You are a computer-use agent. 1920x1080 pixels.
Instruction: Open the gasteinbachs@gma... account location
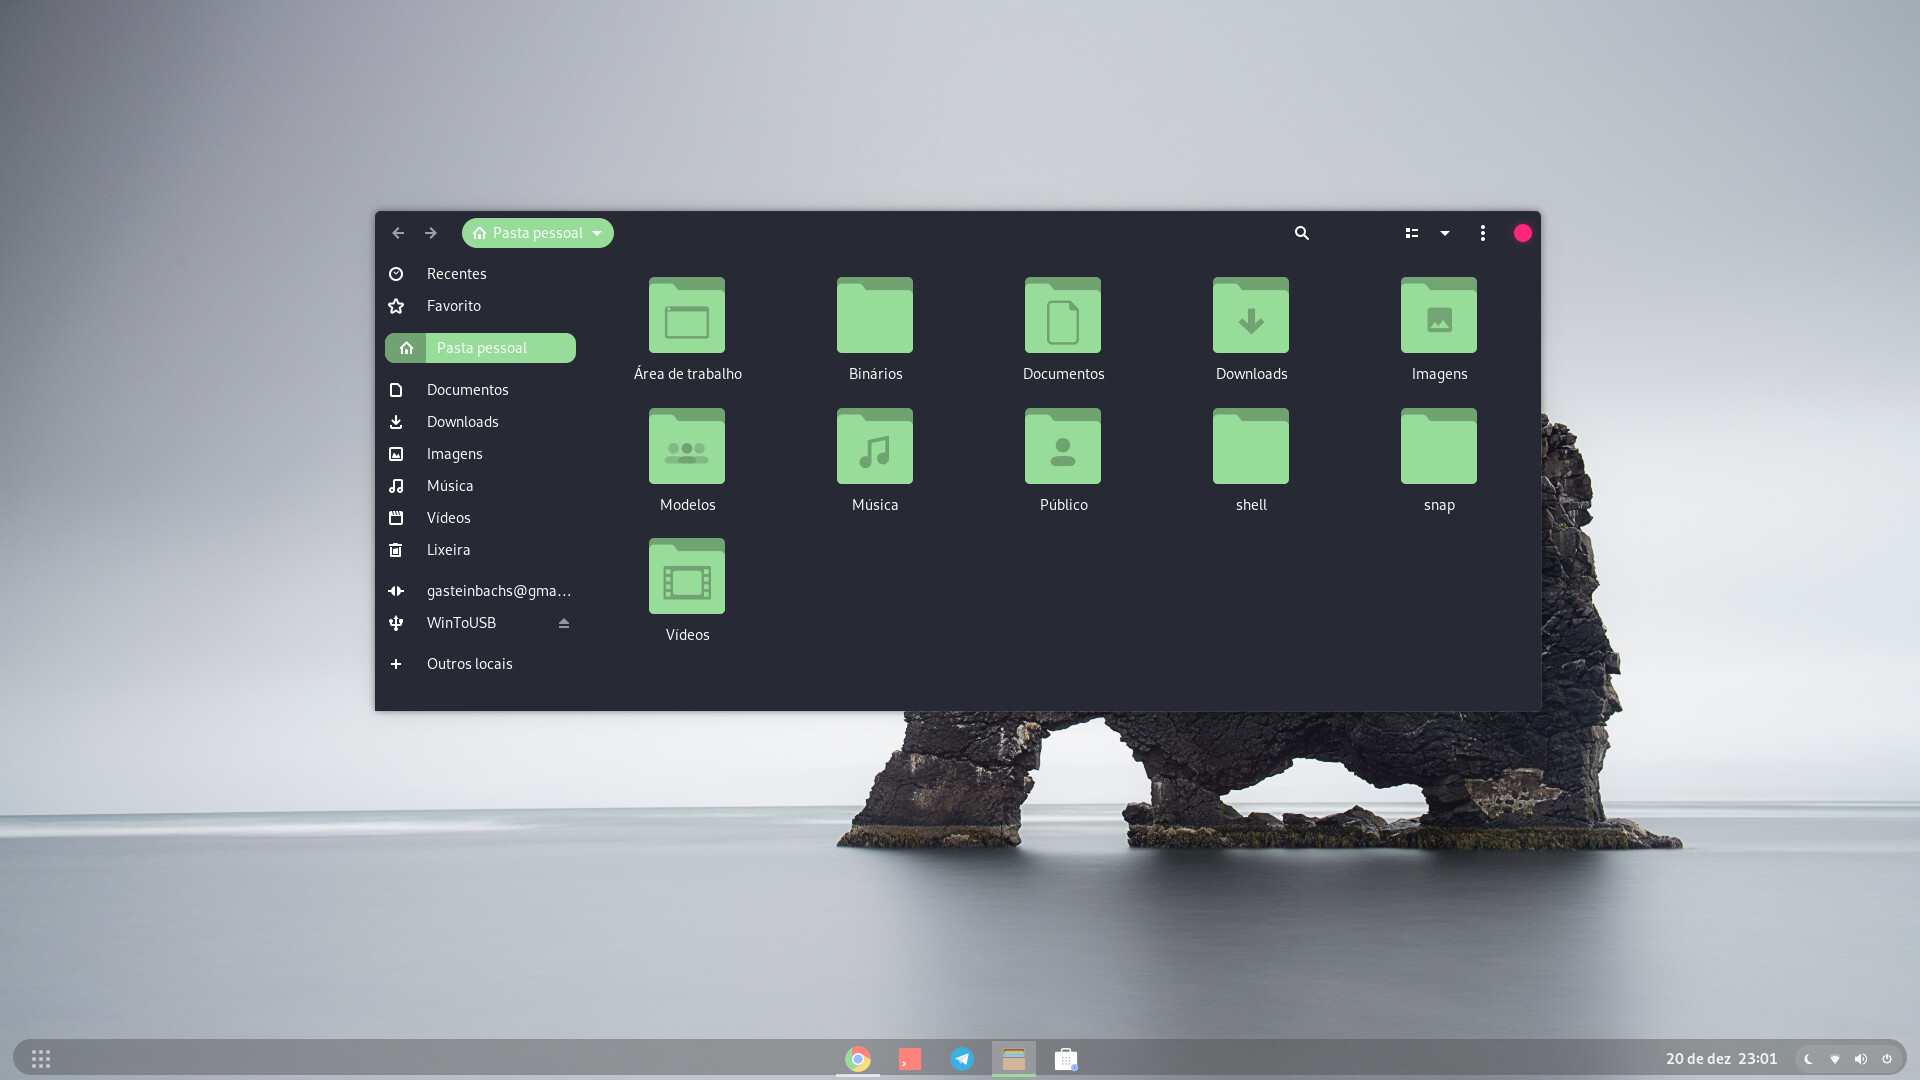click(x=498, y=591)
